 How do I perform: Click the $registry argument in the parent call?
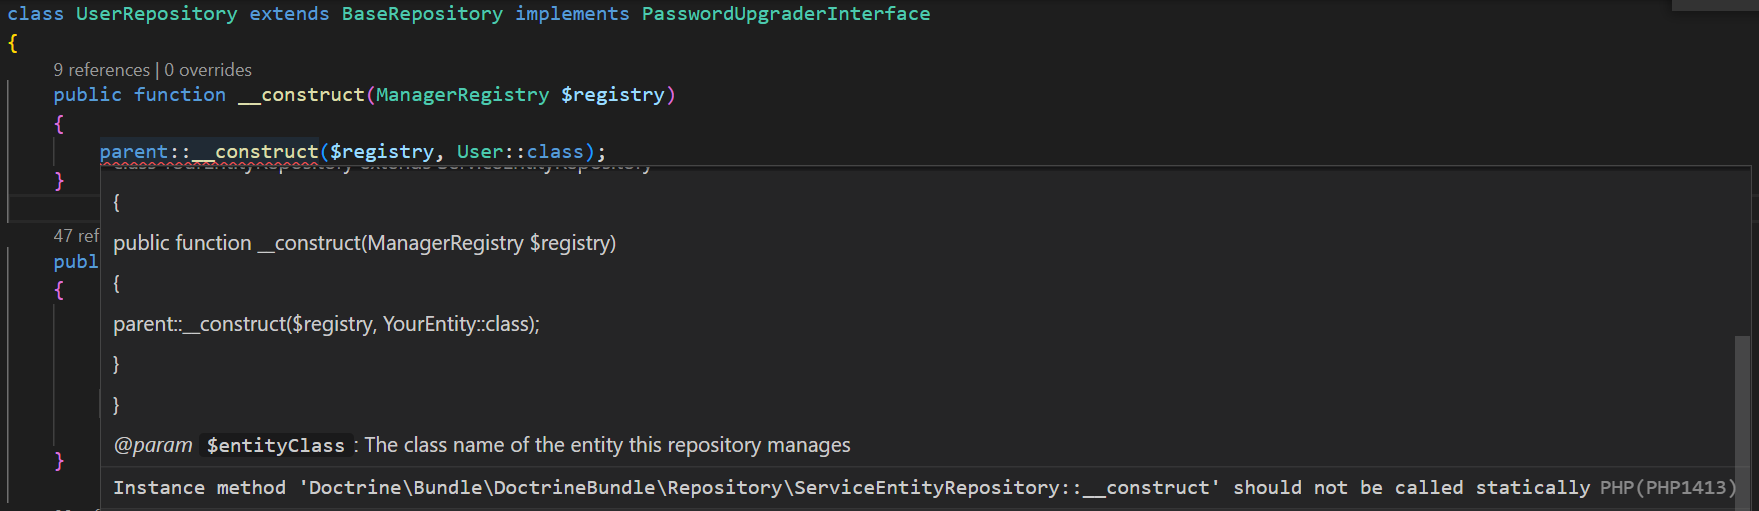[381, 152]
